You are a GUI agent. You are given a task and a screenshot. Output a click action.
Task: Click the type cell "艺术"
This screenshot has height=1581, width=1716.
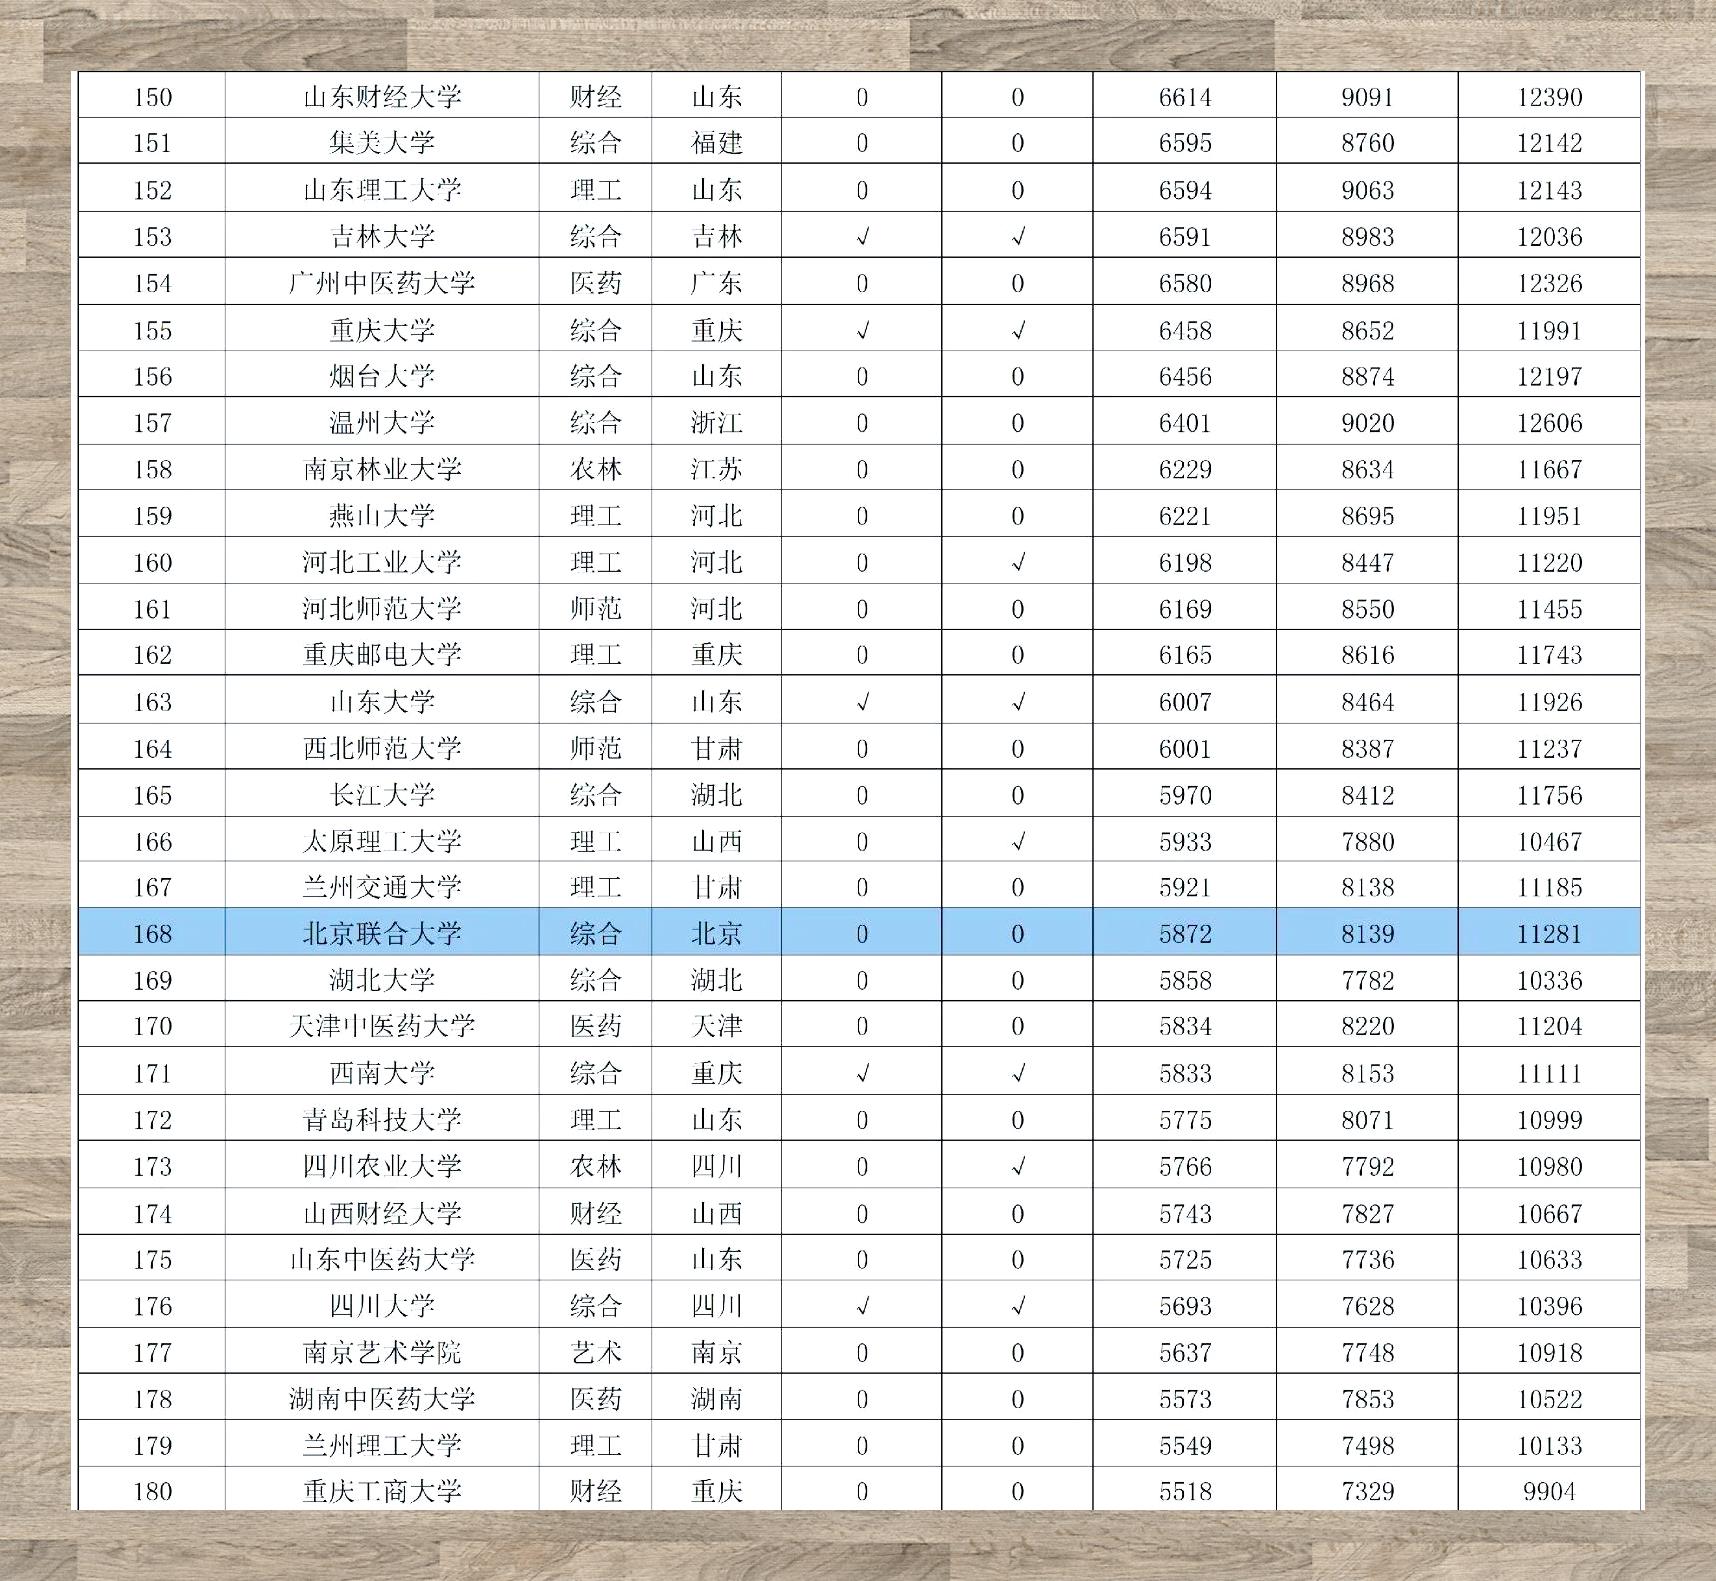[x=595, y=1352]
